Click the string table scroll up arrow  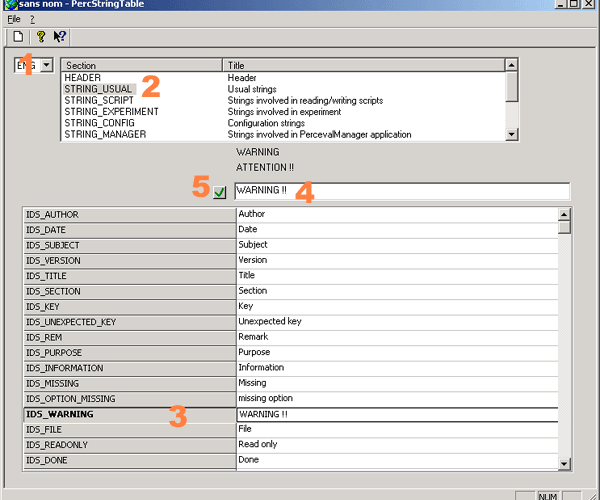coord(564,214)
